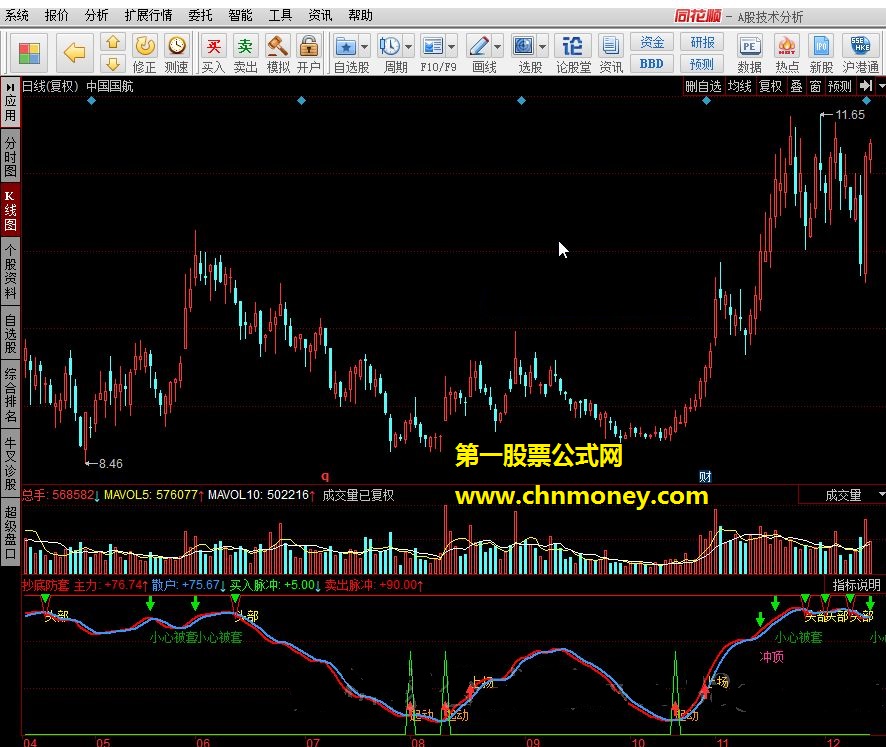Open the chart header options dropdown arrow

pos(881,86)
